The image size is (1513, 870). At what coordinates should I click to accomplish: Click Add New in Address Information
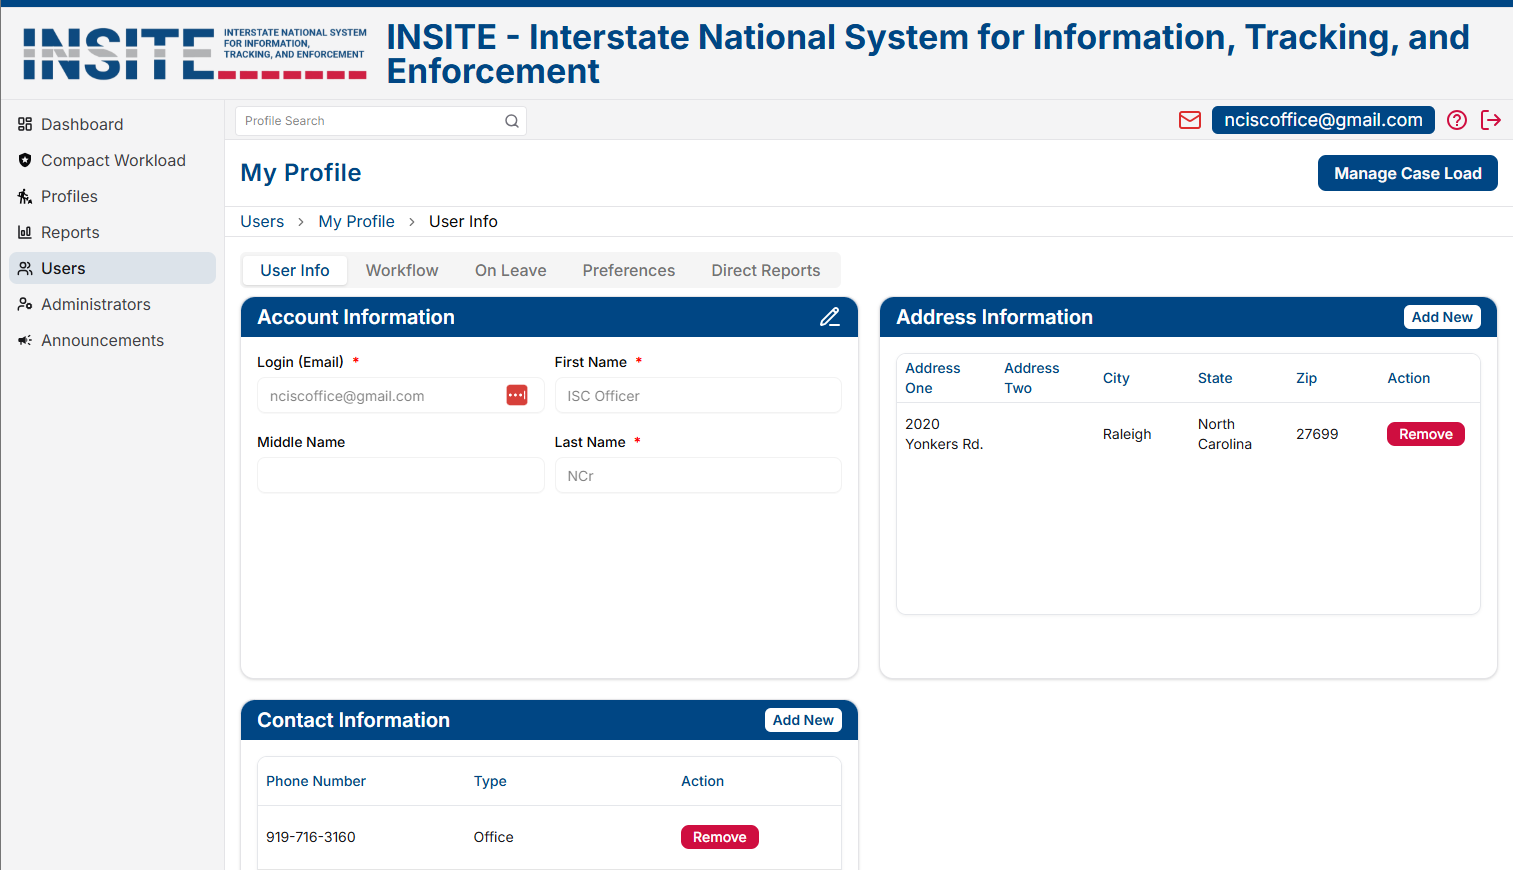pos(1442,317)
